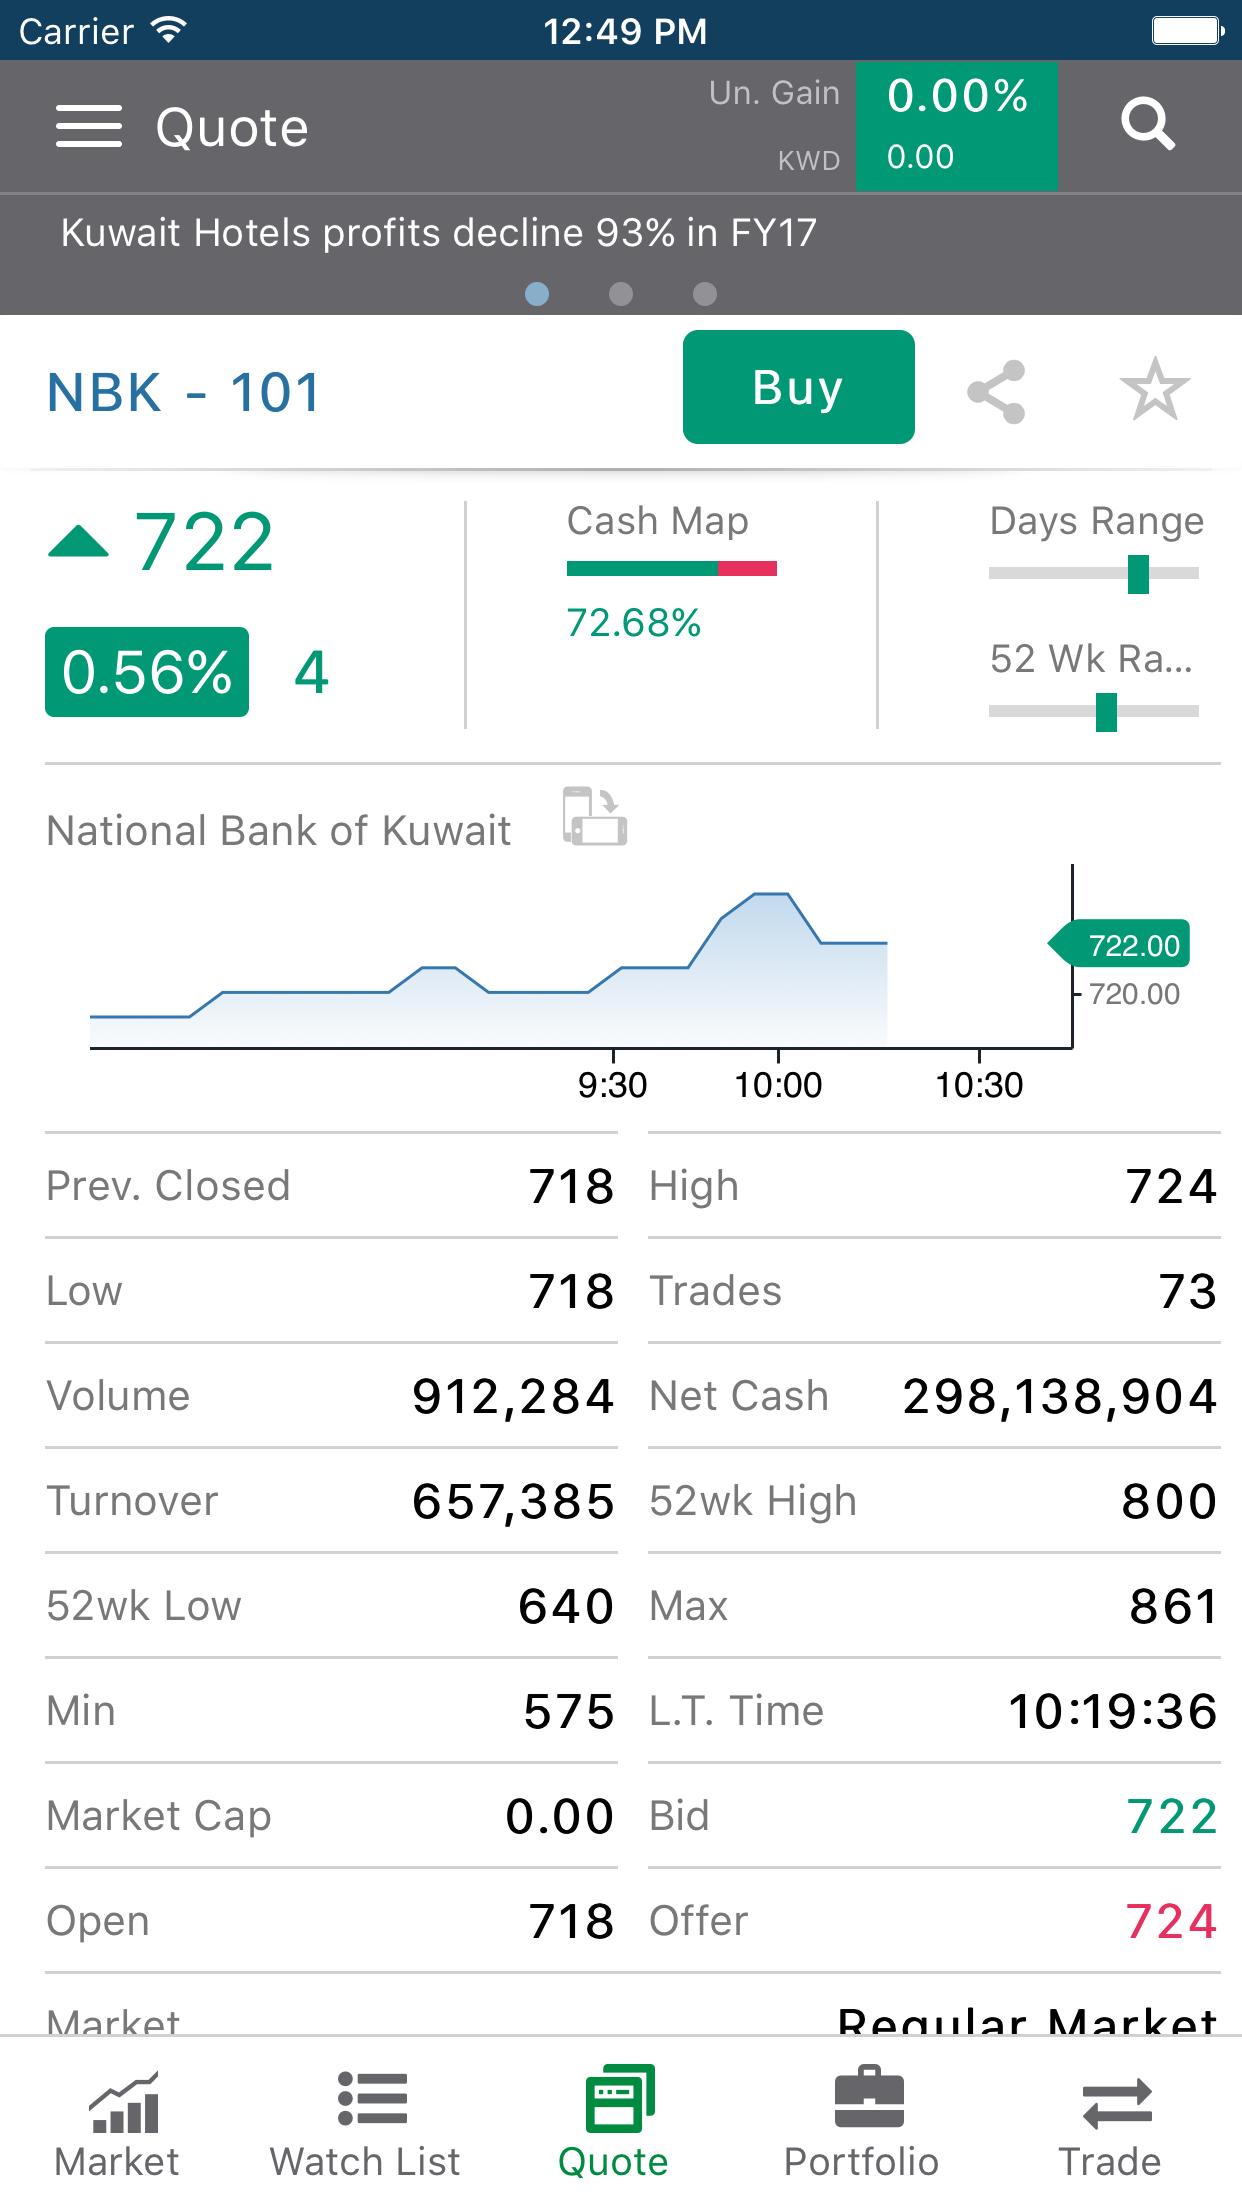Tap the NBK intraday price chart

(580, 970)
